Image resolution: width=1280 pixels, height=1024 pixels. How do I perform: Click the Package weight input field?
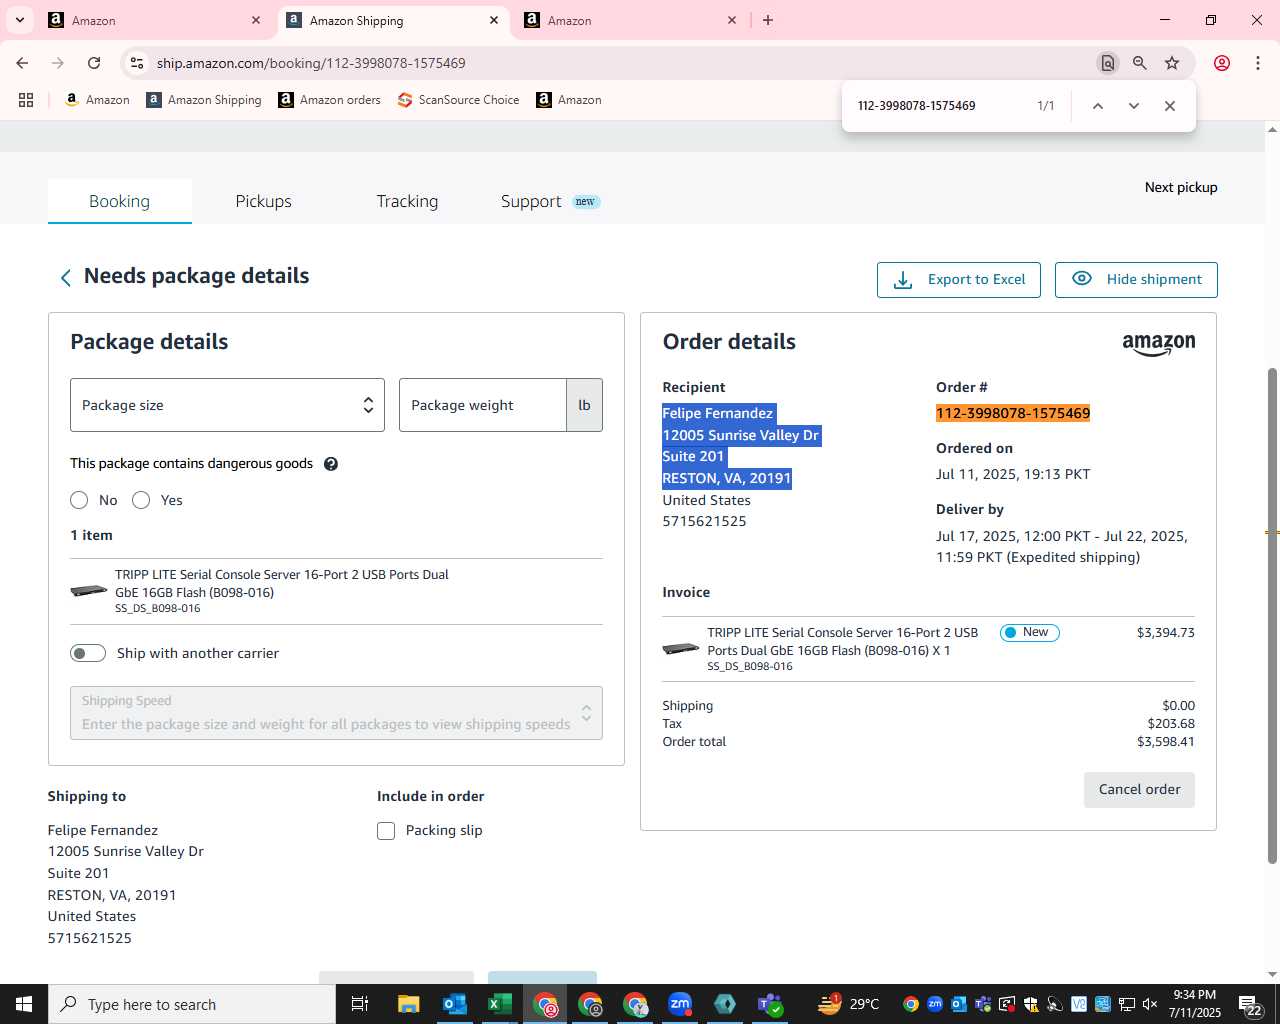483,405
